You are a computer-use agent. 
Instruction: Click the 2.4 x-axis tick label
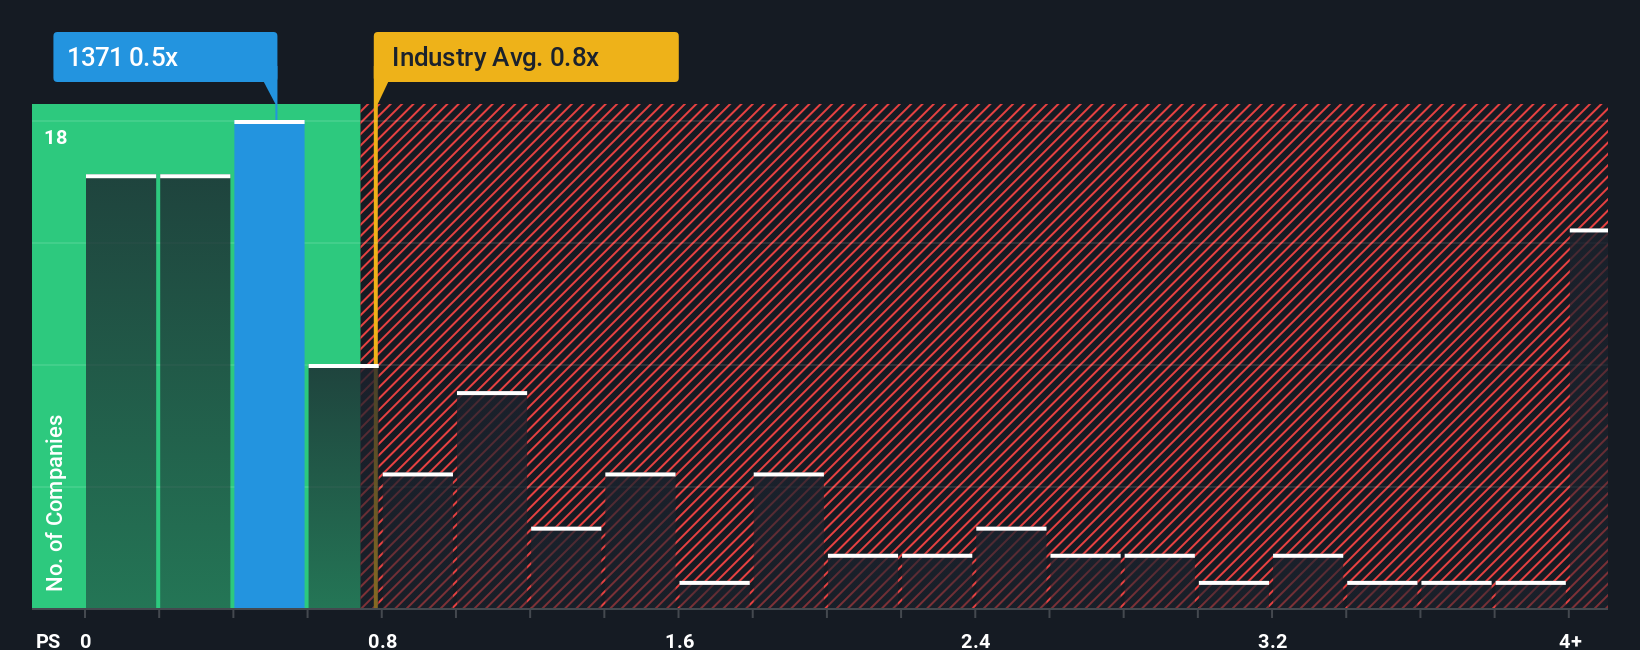point(975,640)
